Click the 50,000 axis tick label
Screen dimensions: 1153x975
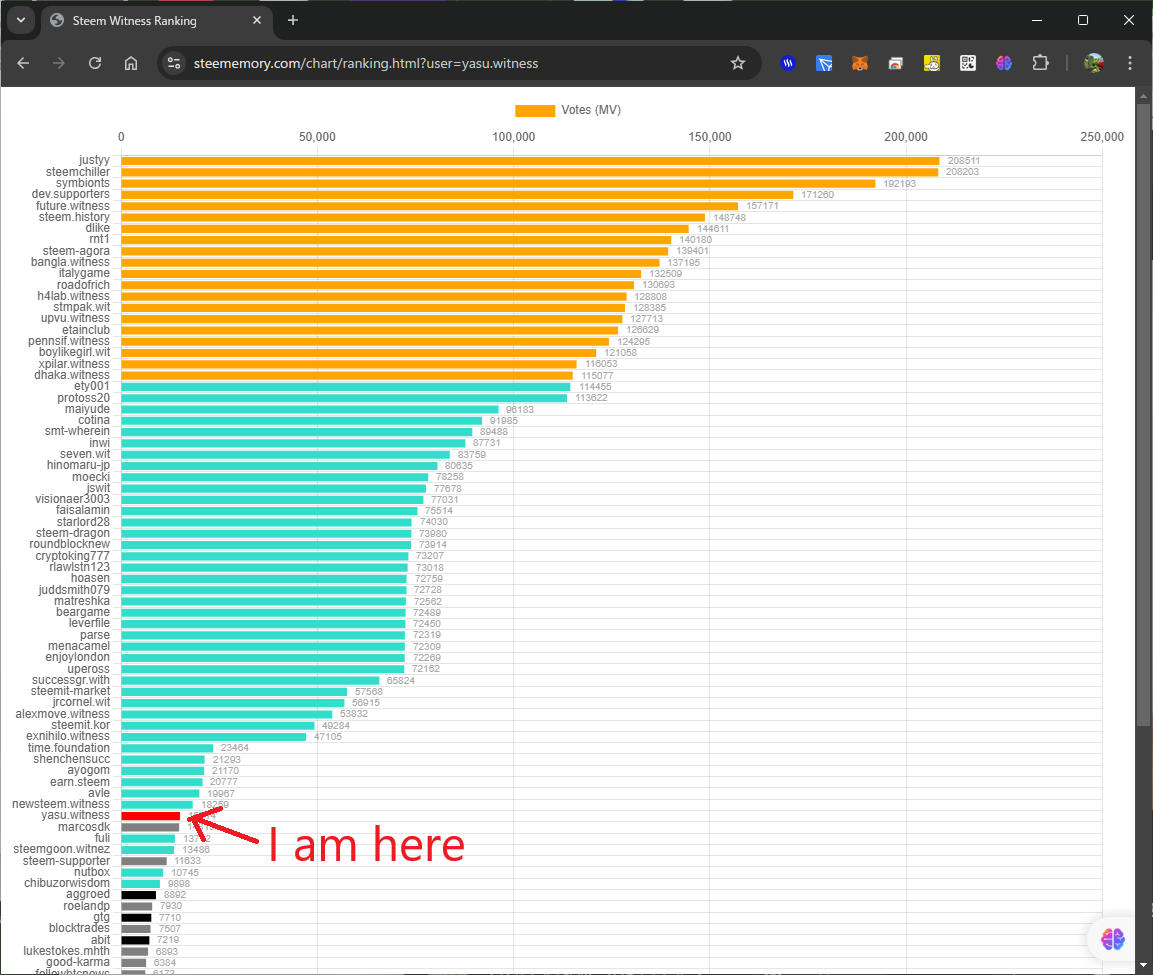pos(317,137)
